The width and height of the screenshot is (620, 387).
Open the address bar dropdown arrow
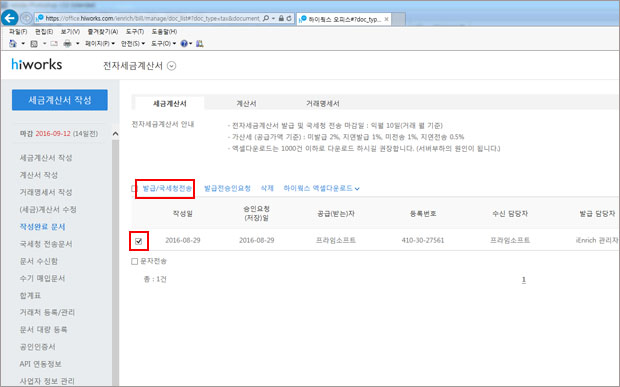click(x=273, y=18)
